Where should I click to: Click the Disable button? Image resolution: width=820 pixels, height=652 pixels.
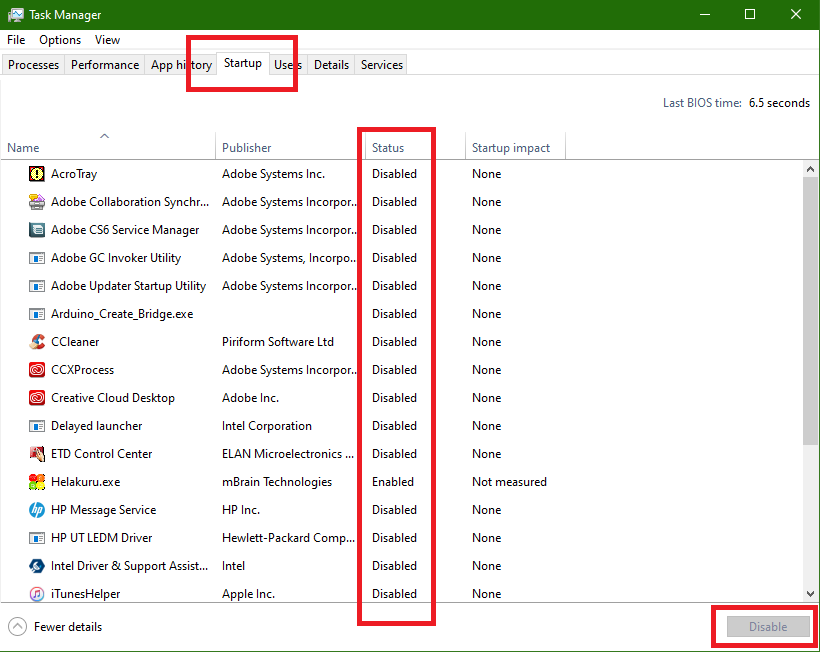[768, 626]
